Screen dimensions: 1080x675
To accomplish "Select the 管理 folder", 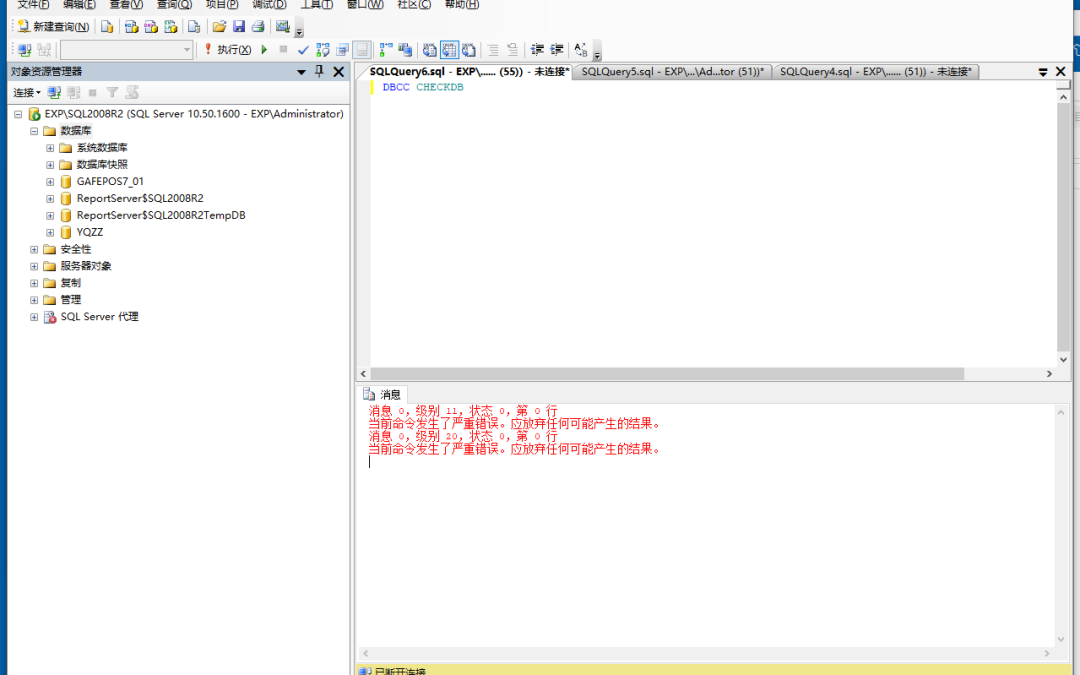I will [70, 300].
